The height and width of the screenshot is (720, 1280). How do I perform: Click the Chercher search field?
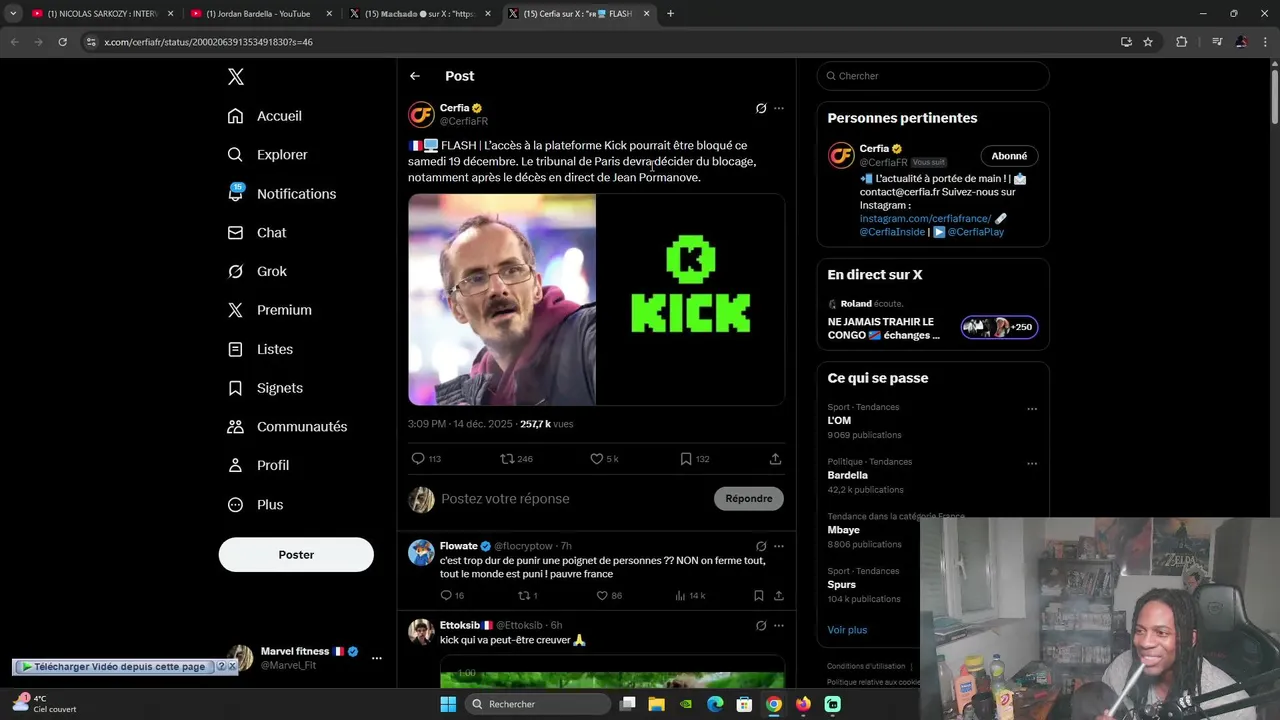click(933, 76)
